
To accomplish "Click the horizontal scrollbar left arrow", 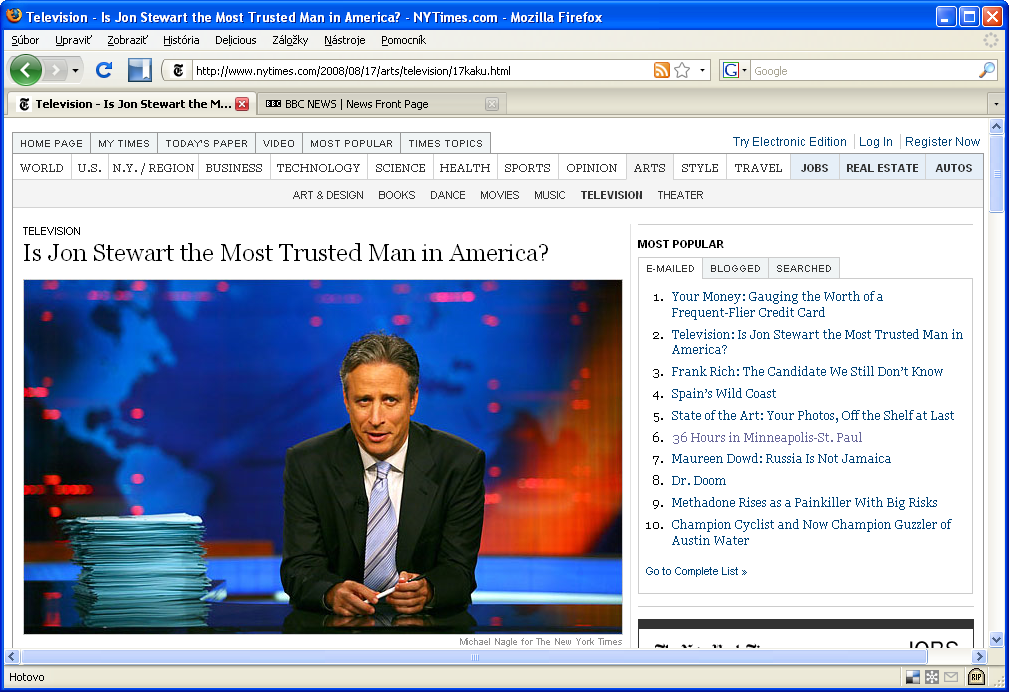I will pyautogui.click(x=11, y=657).
